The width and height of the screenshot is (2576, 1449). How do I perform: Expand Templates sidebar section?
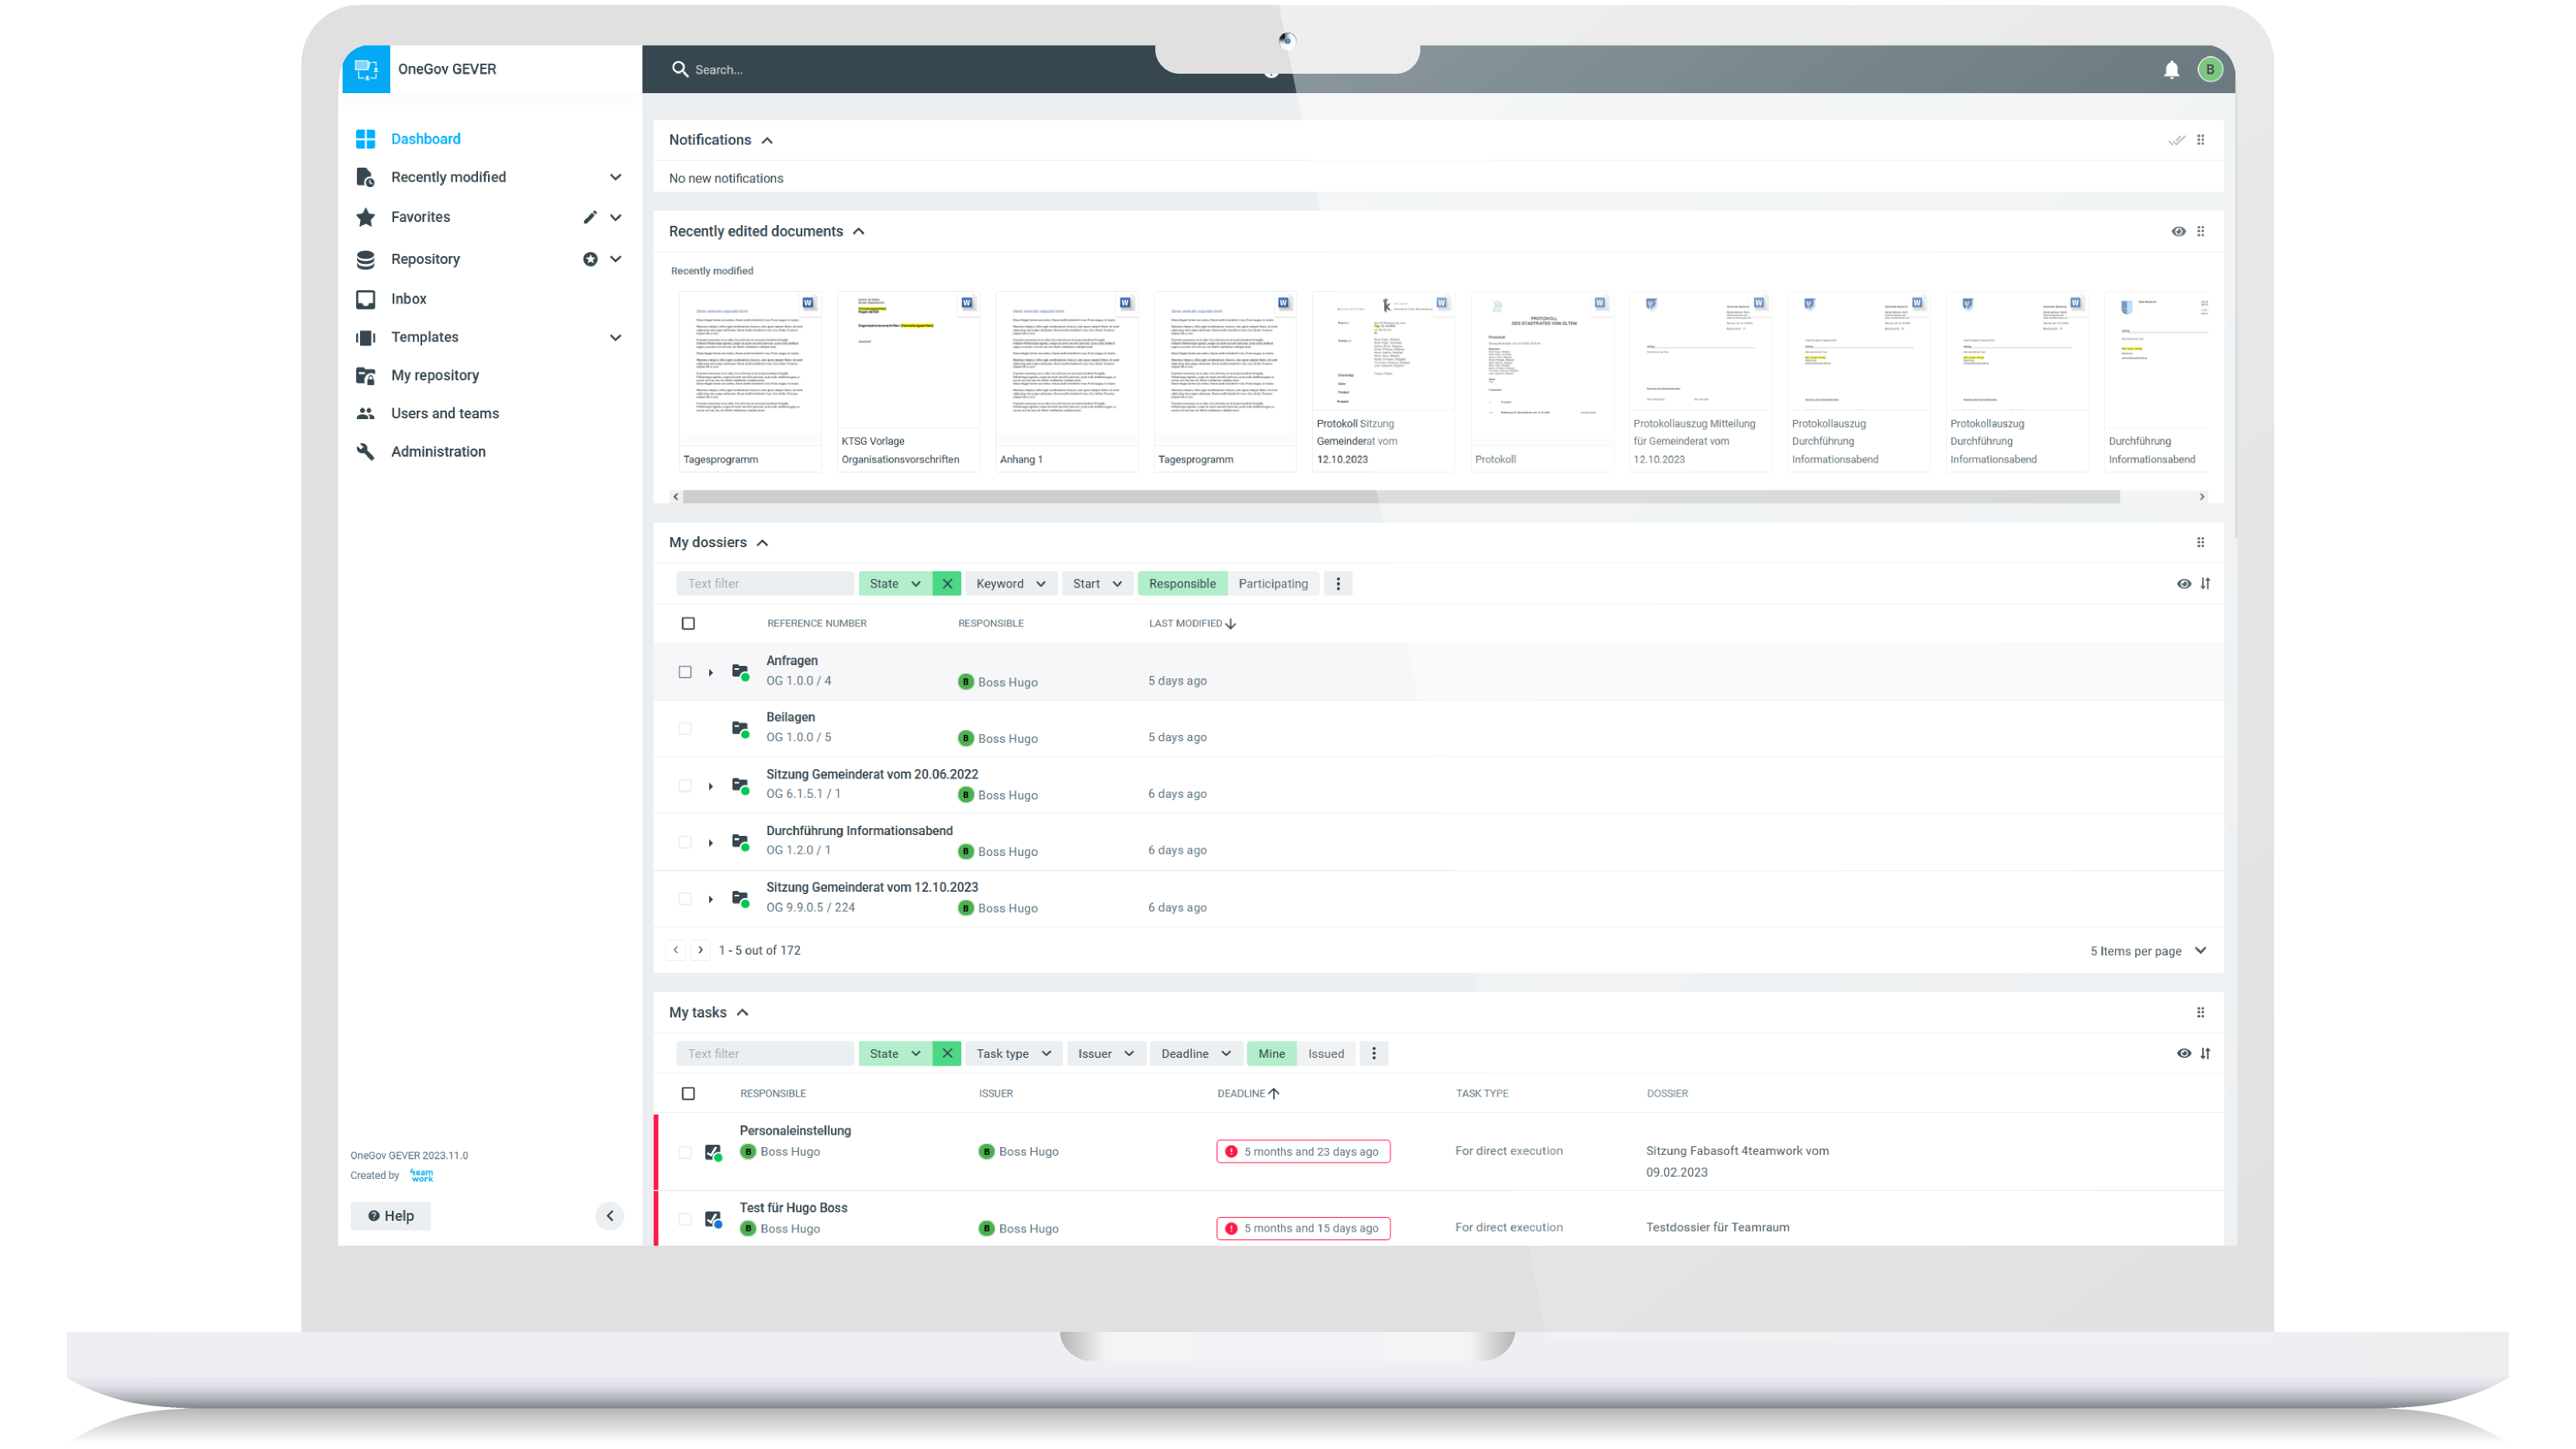(616, 338)
